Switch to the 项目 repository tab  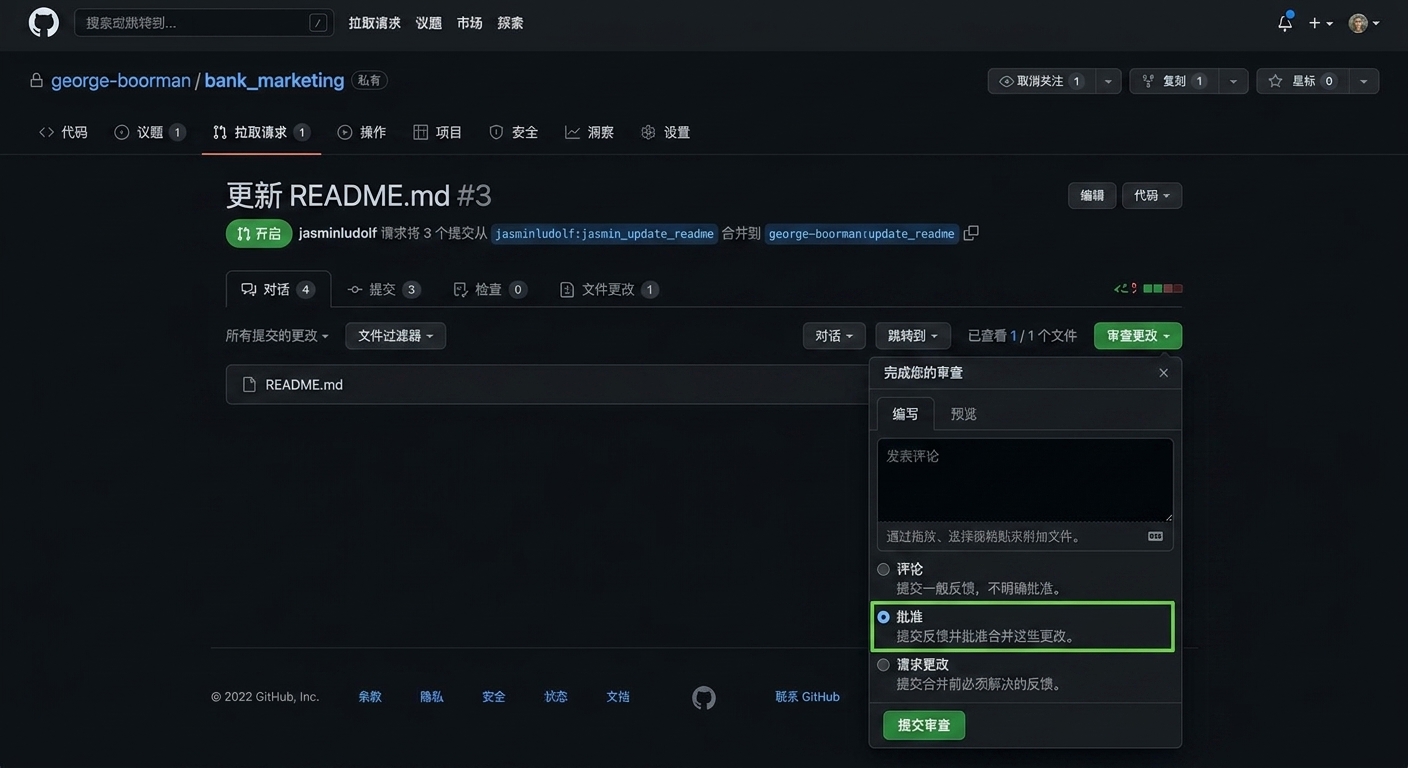[x=438, y=132]
